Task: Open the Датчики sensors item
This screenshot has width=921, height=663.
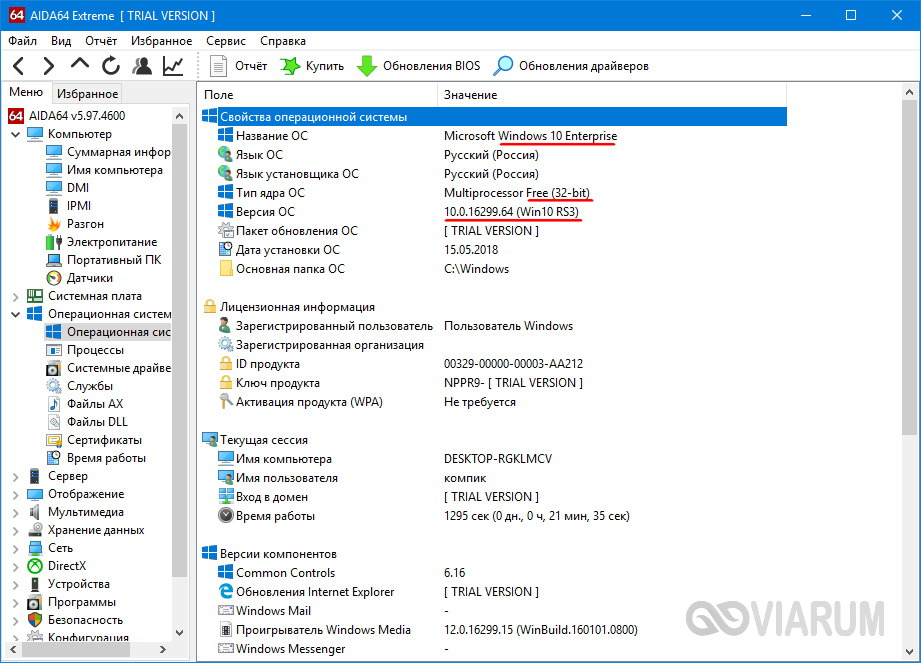Action: click(x=79, y=278)
